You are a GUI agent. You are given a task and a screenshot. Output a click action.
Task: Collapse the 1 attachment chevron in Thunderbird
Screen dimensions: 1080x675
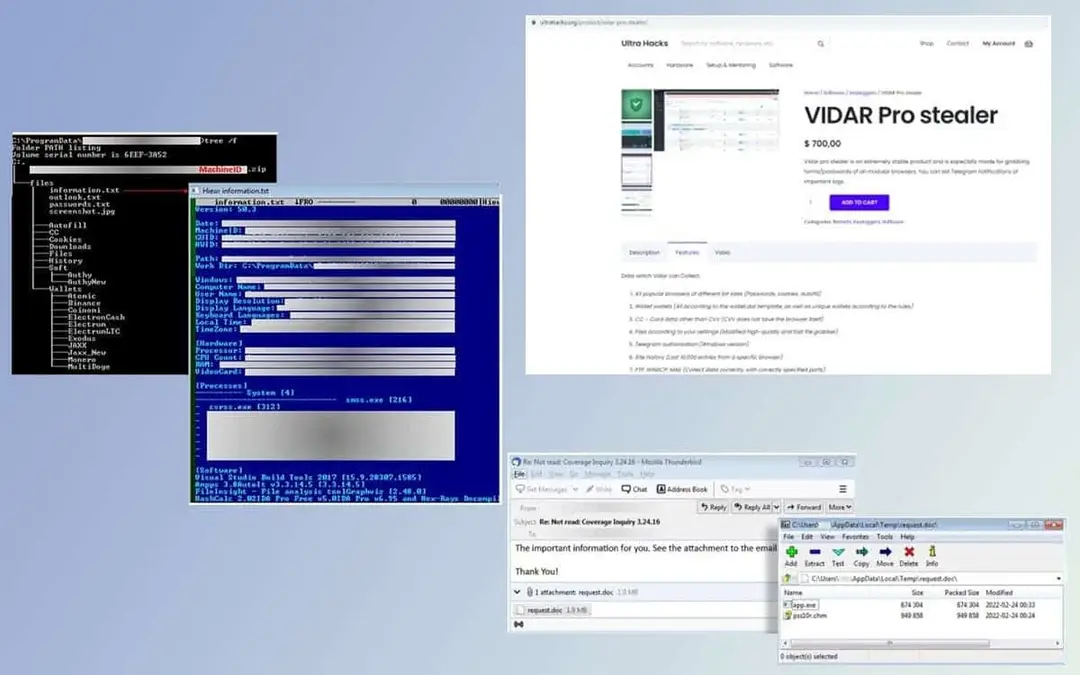(x=517, y=592)
